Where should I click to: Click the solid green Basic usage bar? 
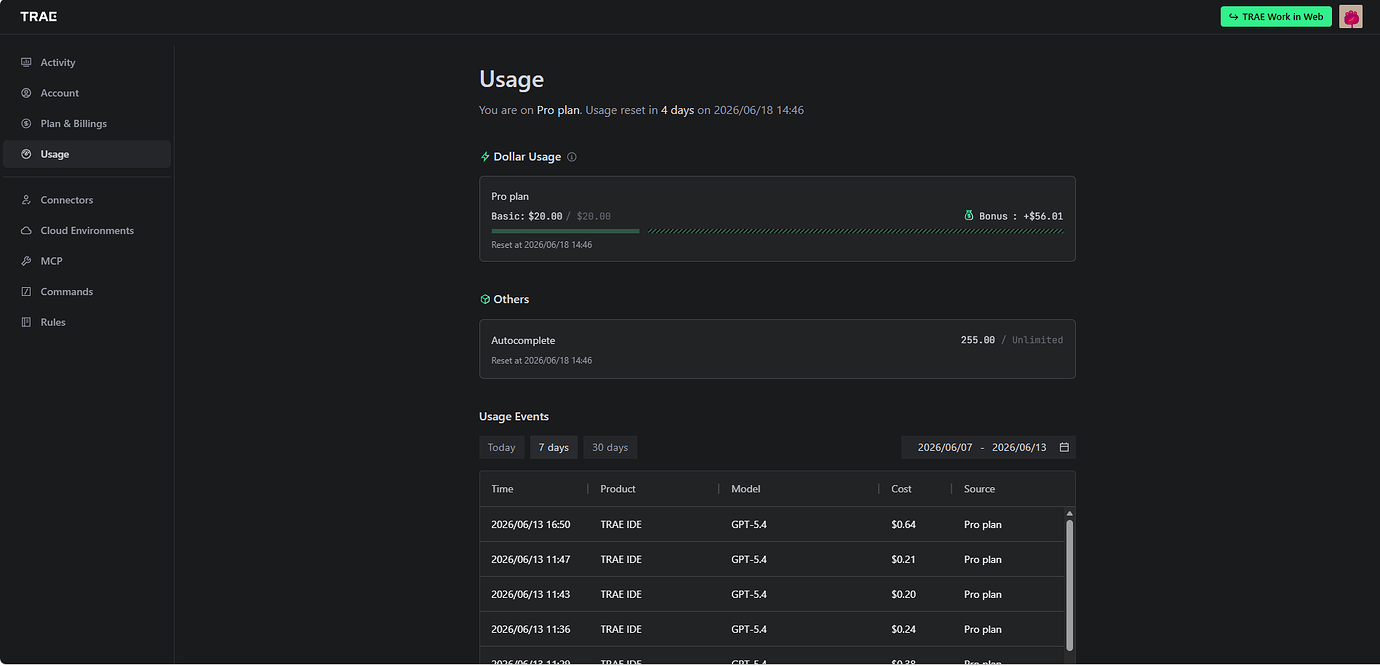coord(565,231)
